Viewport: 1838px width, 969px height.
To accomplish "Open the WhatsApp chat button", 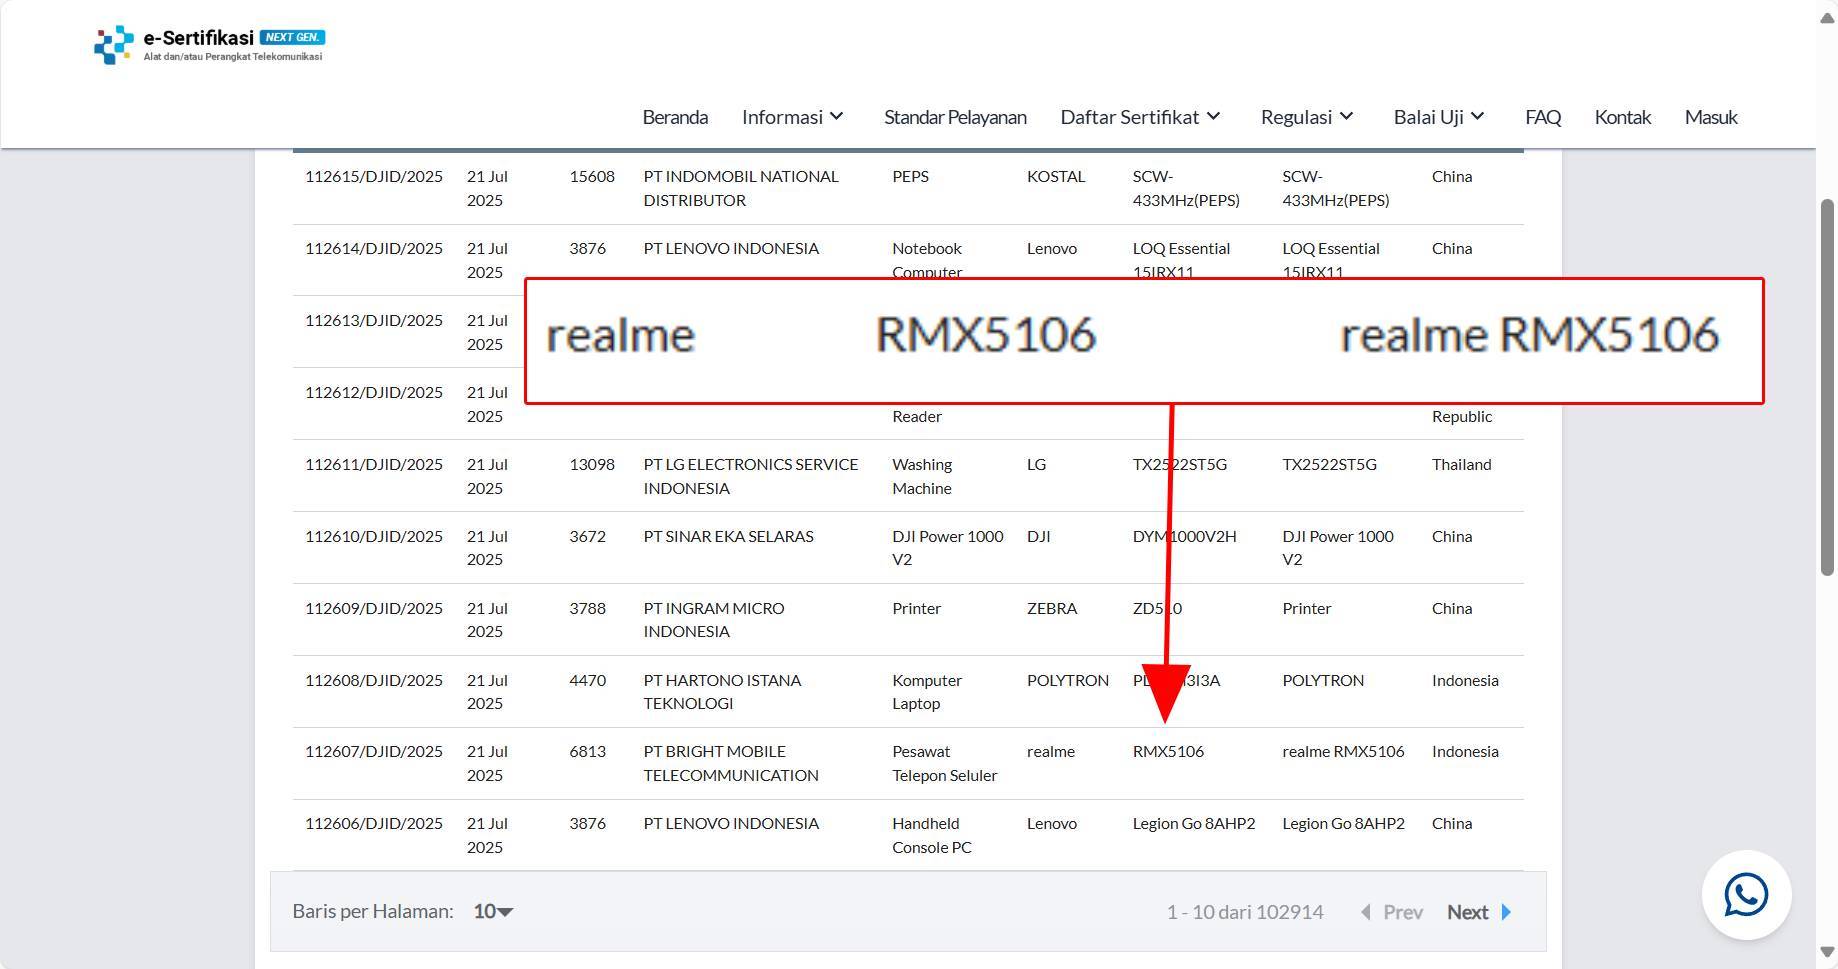I will [x=1746, y=895].
